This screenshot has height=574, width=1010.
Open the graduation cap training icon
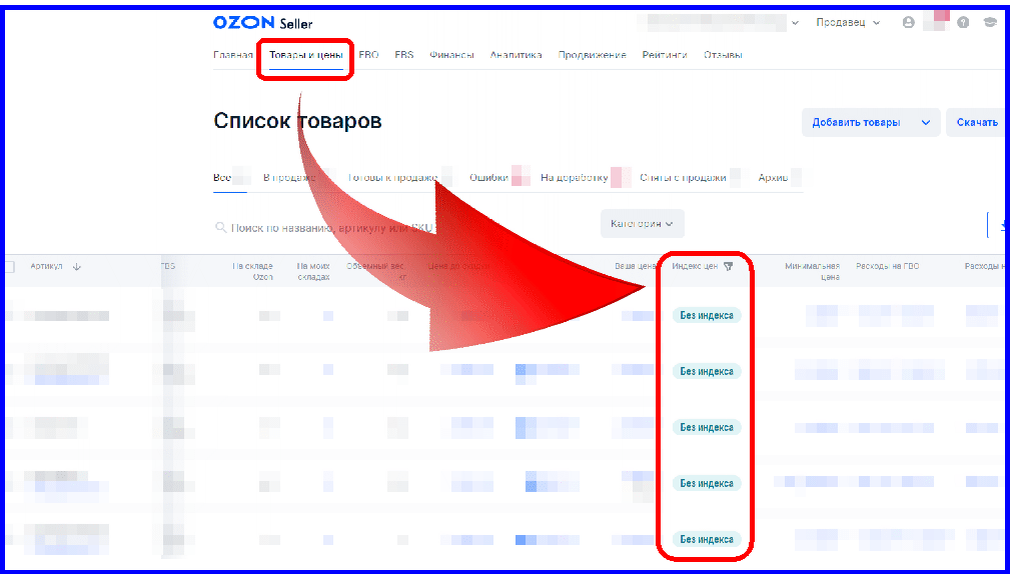click(989, 23)
